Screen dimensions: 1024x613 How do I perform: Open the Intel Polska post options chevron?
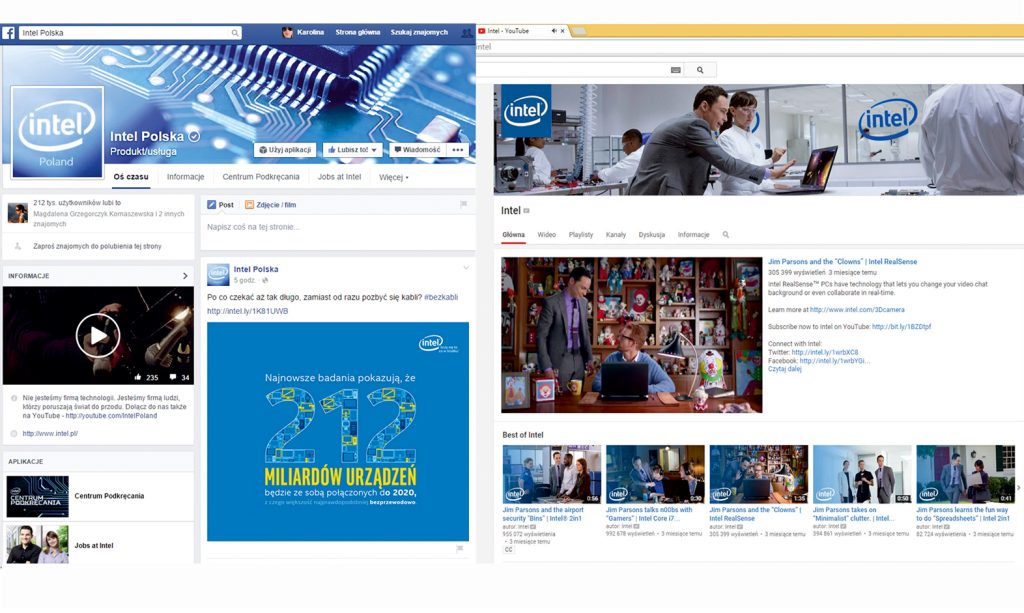(466, 268)
